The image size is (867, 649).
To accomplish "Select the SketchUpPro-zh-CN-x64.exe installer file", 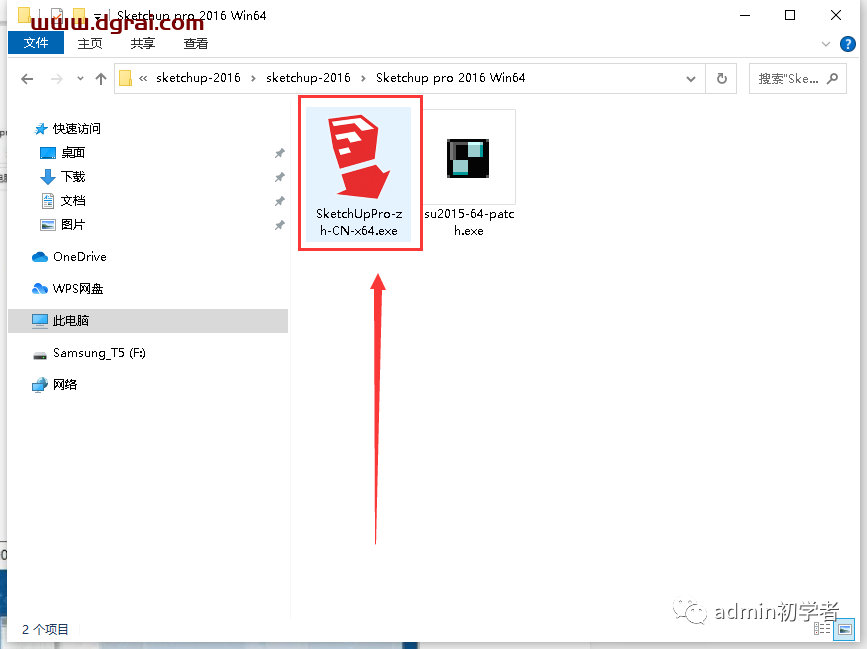I will click(x=359, y=174).
